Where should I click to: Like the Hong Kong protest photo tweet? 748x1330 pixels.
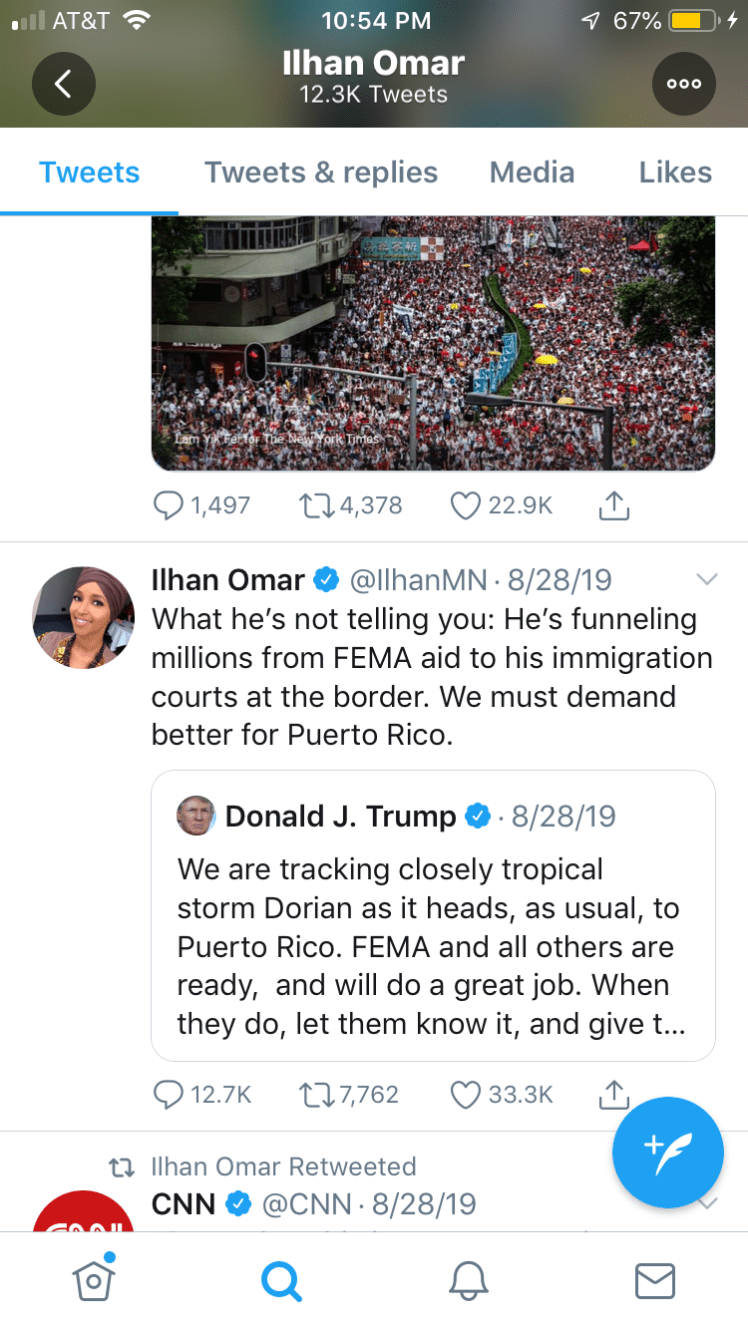pos(466,506)
